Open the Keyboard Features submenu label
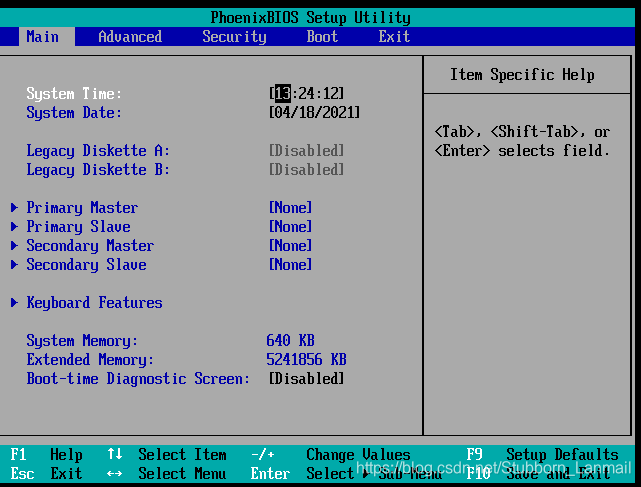Viewport: 641px width, 487px height. click(x=94, y=303)
